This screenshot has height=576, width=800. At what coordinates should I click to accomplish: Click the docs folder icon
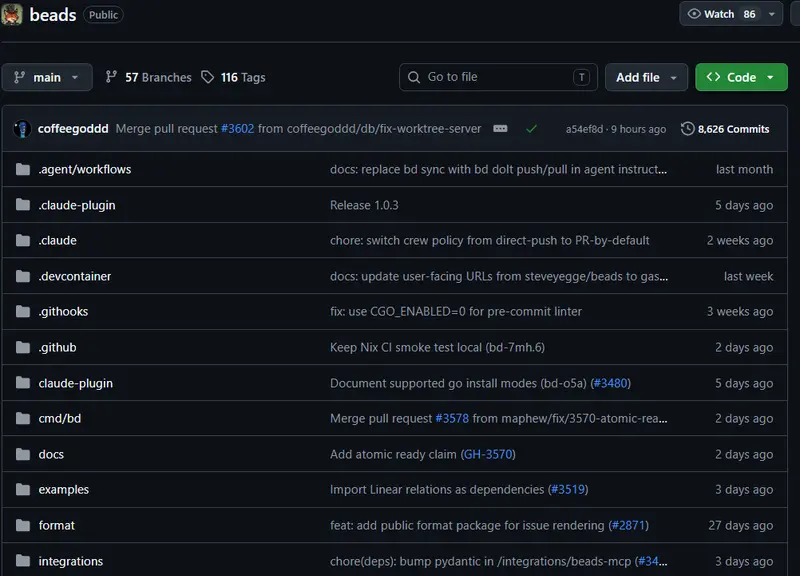tap(23, 454)
